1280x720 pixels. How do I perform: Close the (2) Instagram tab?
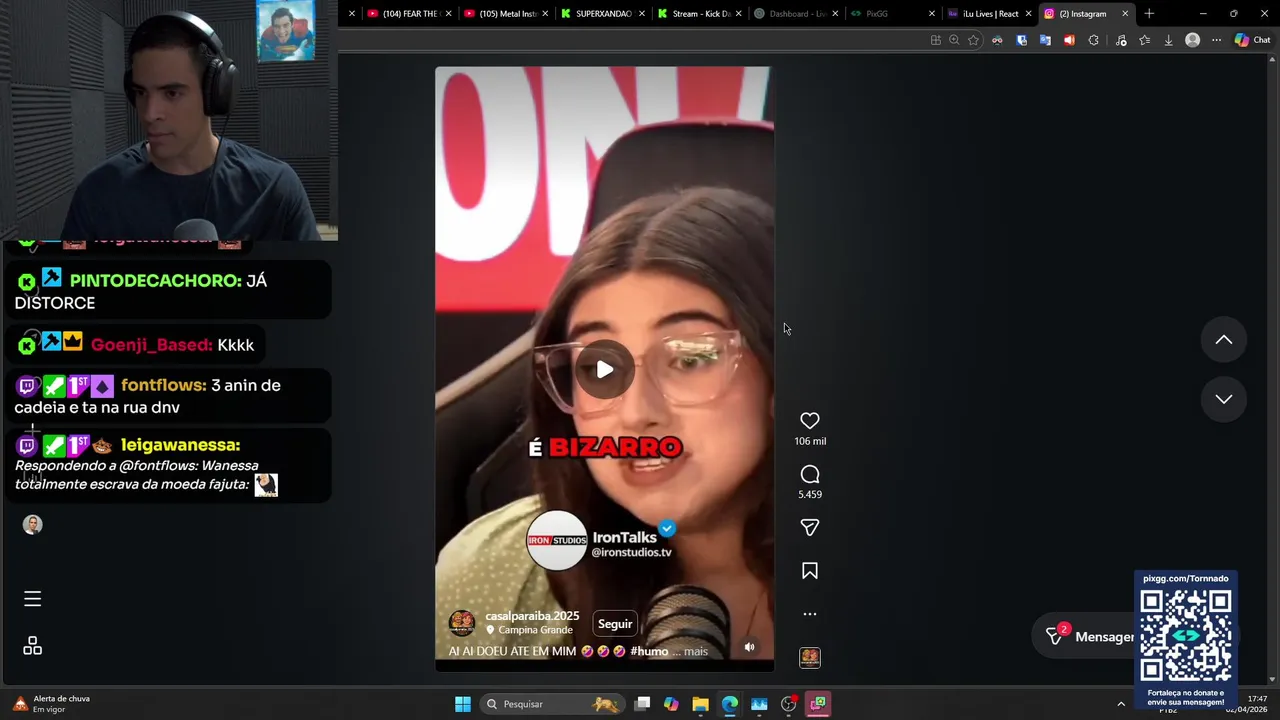tap(1125, 14)
